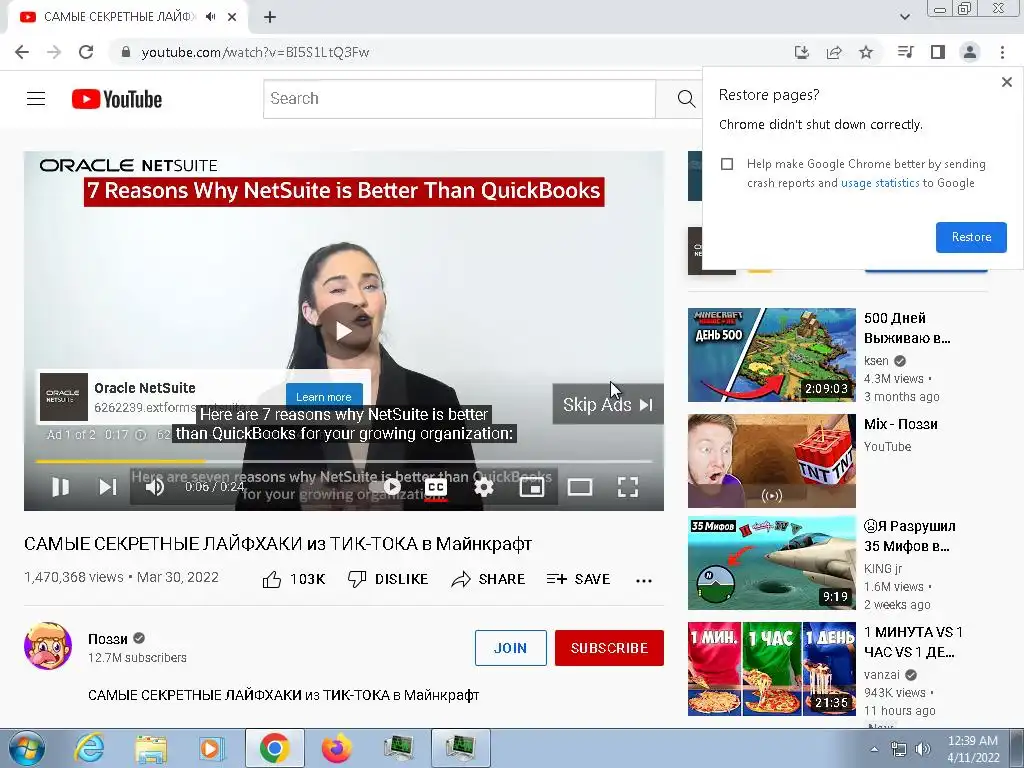Click the share page icon in address bar

[x=834, y=52]
